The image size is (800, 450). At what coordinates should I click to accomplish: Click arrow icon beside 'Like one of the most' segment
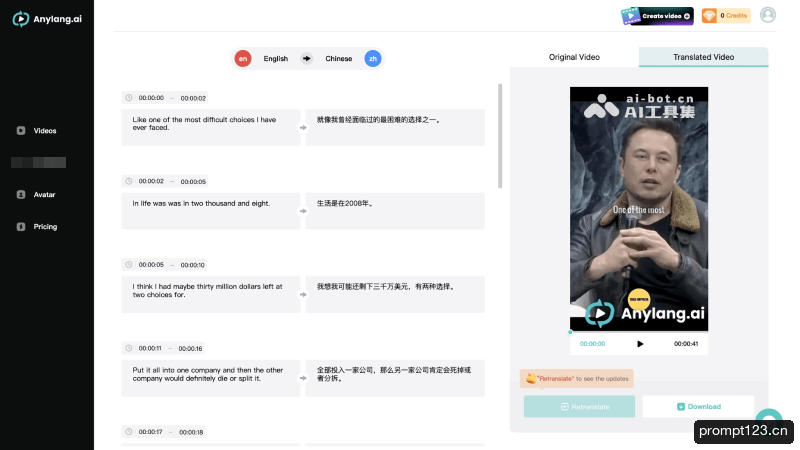[303, 128]
